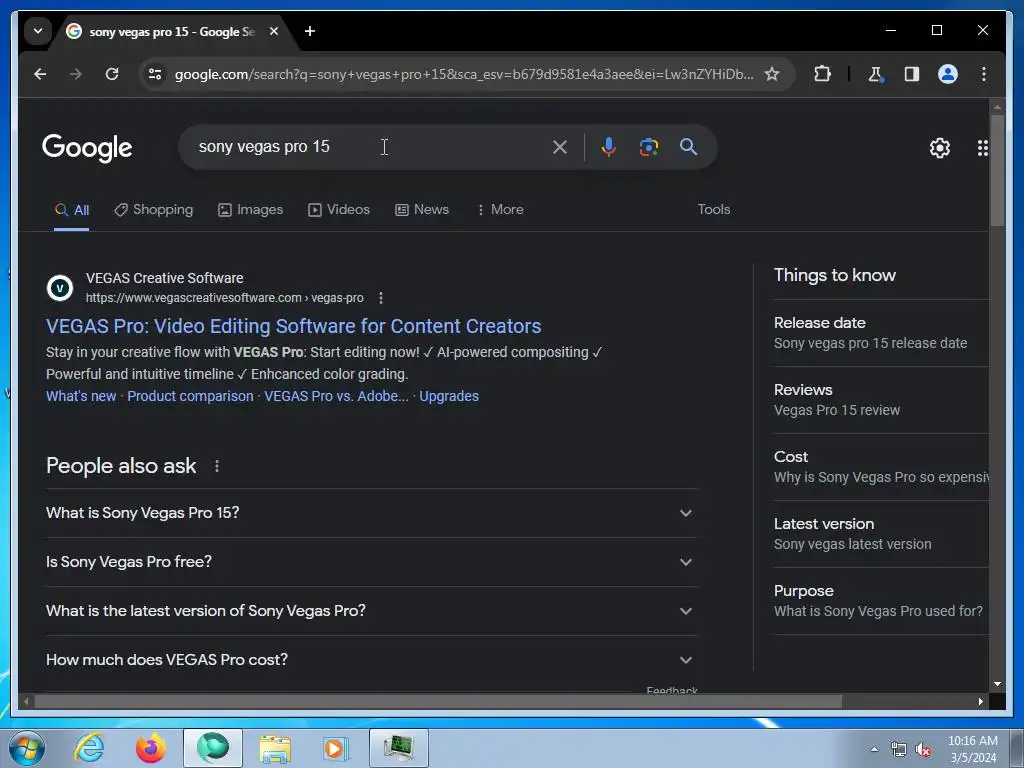
Task: Open the search Tools menu
Action: point(714,210)
